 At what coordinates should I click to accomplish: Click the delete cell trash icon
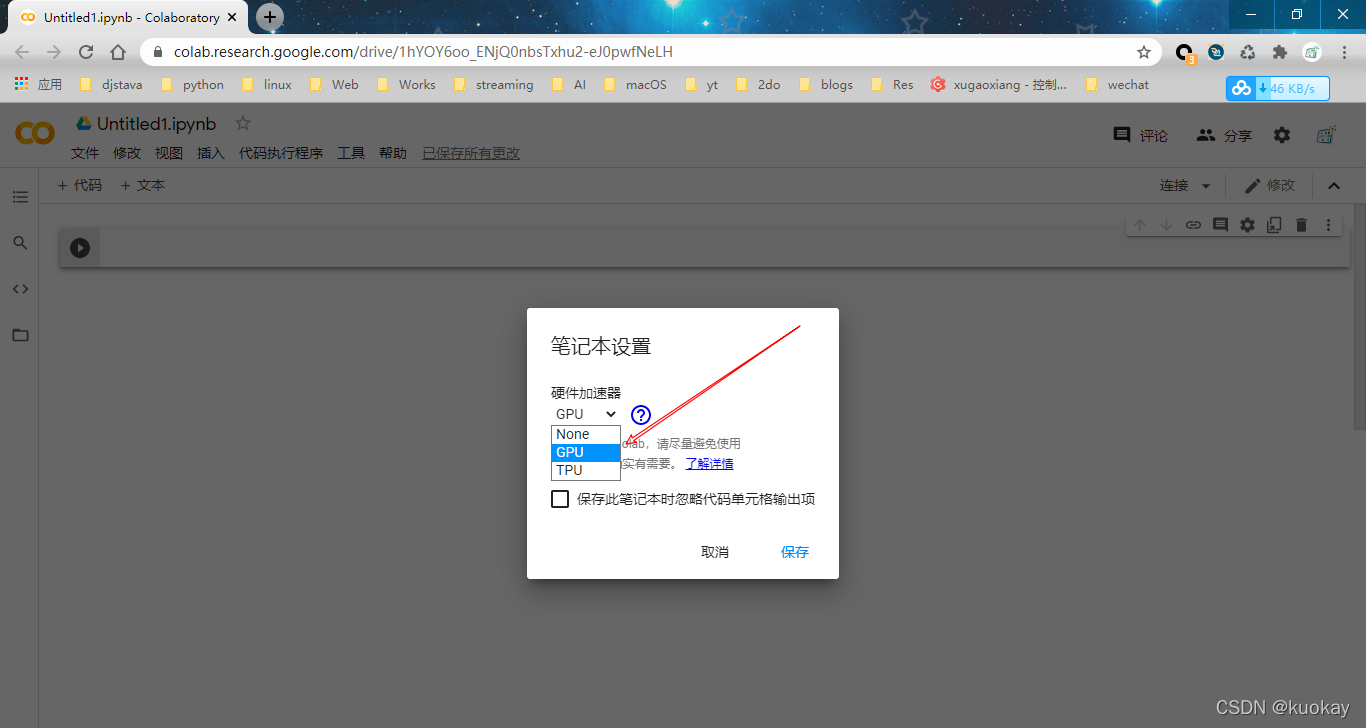point(1301,225)
